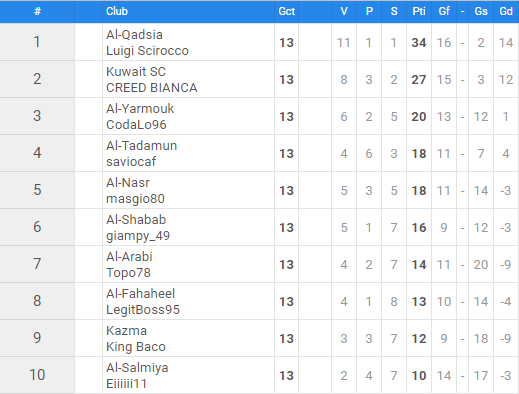The width and height of the screenshot is (519, 394).
Task: Click the Club column header
Action: 117,11
